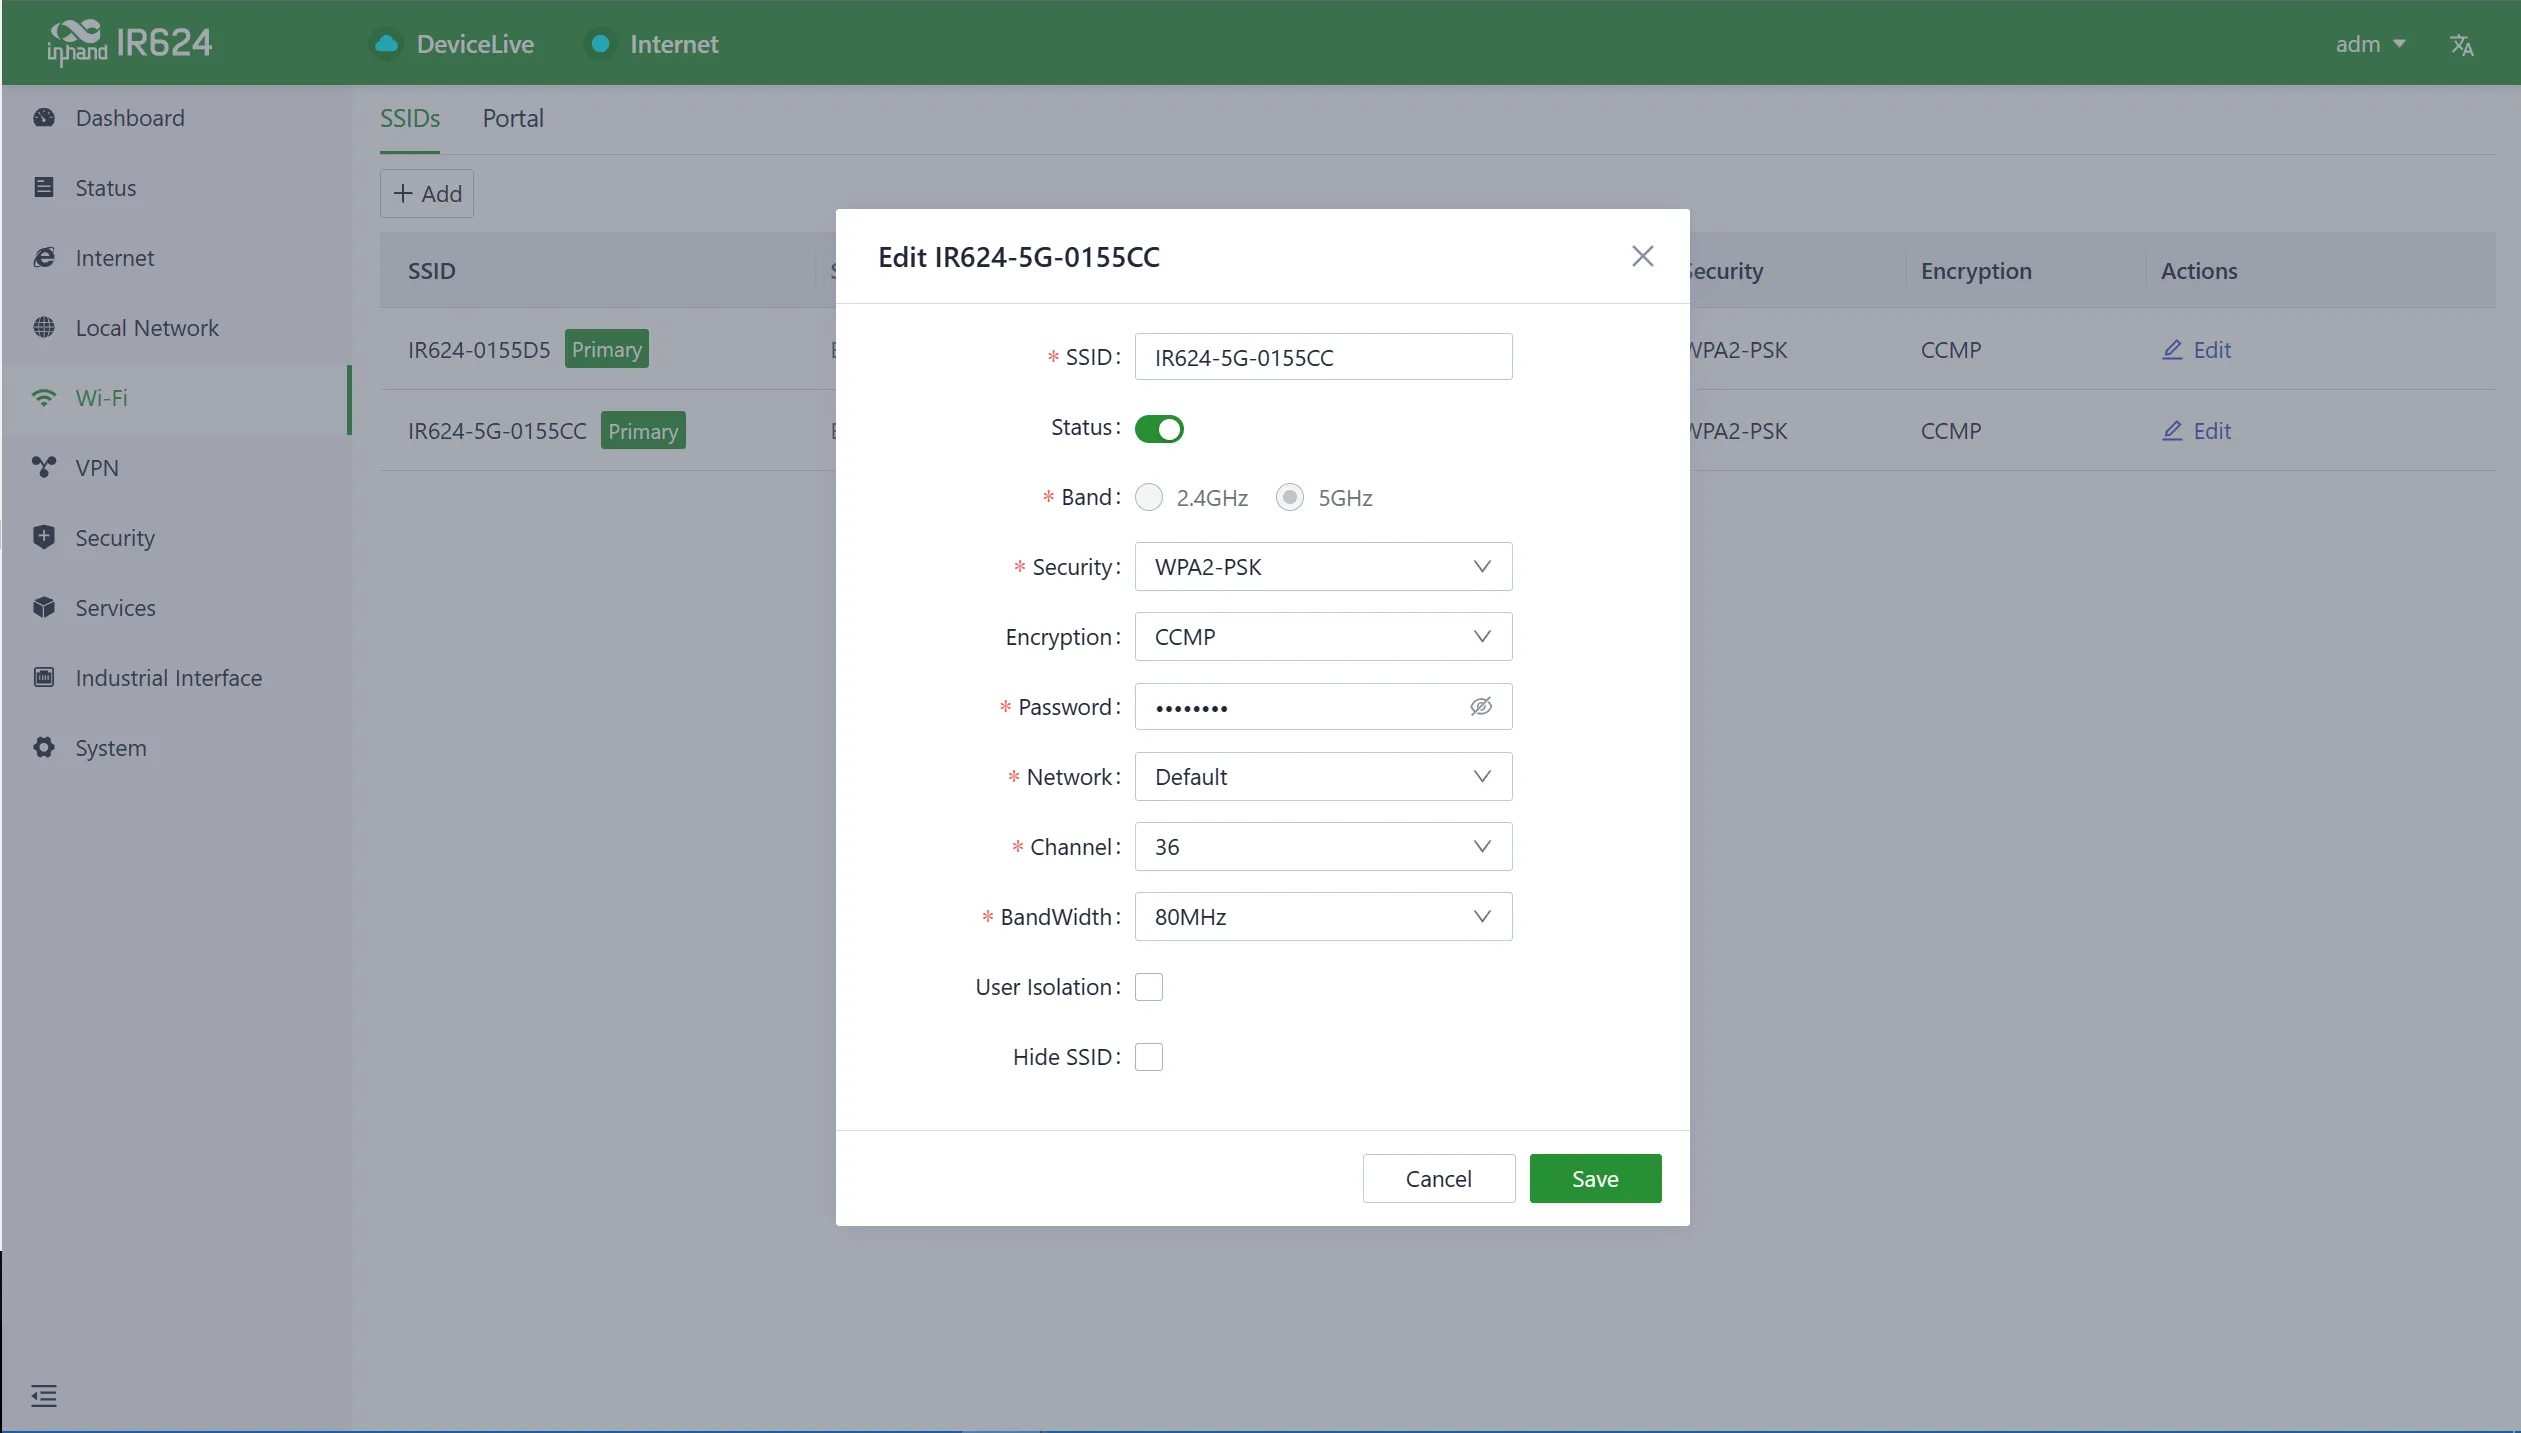Check the Hide SSID checkbox
The width and height of the screenshot is (2521, 1433).
click(1149, 1057)
